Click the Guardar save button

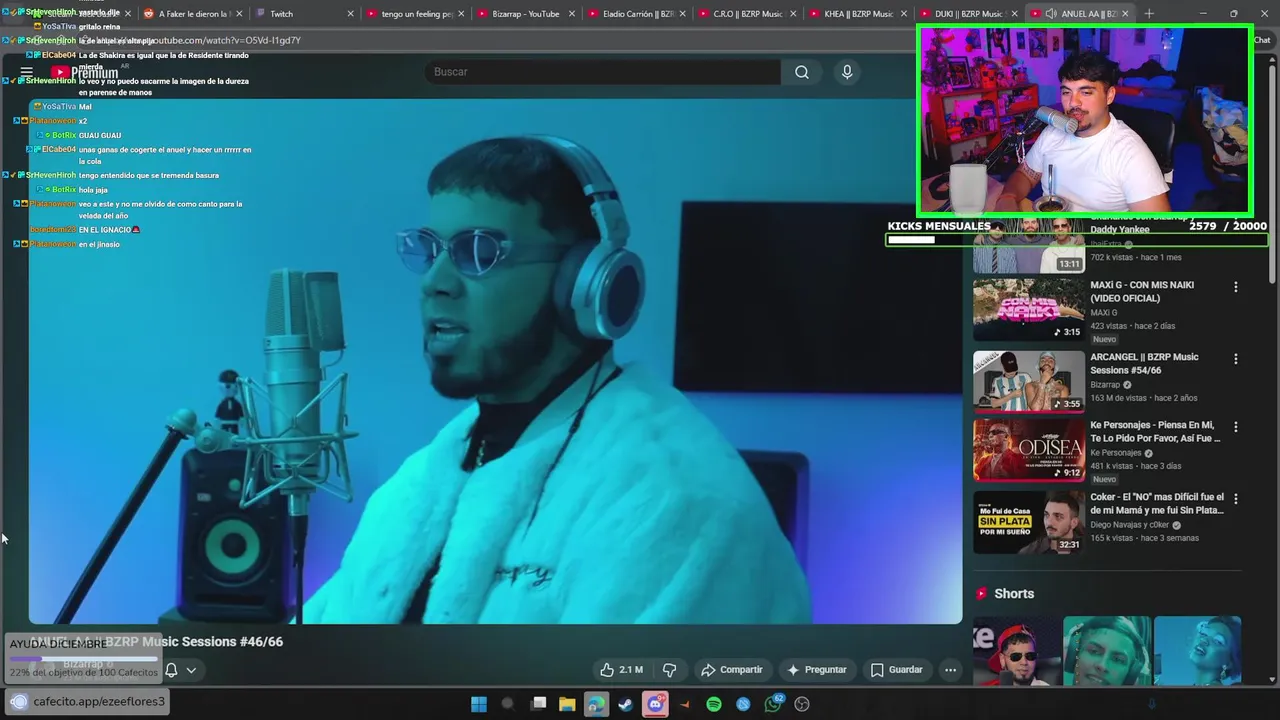pos(897,670)
